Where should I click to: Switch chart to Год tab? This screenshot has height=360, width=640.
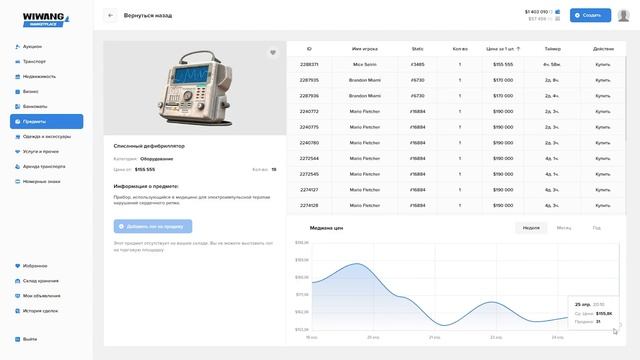coord(596,228)
